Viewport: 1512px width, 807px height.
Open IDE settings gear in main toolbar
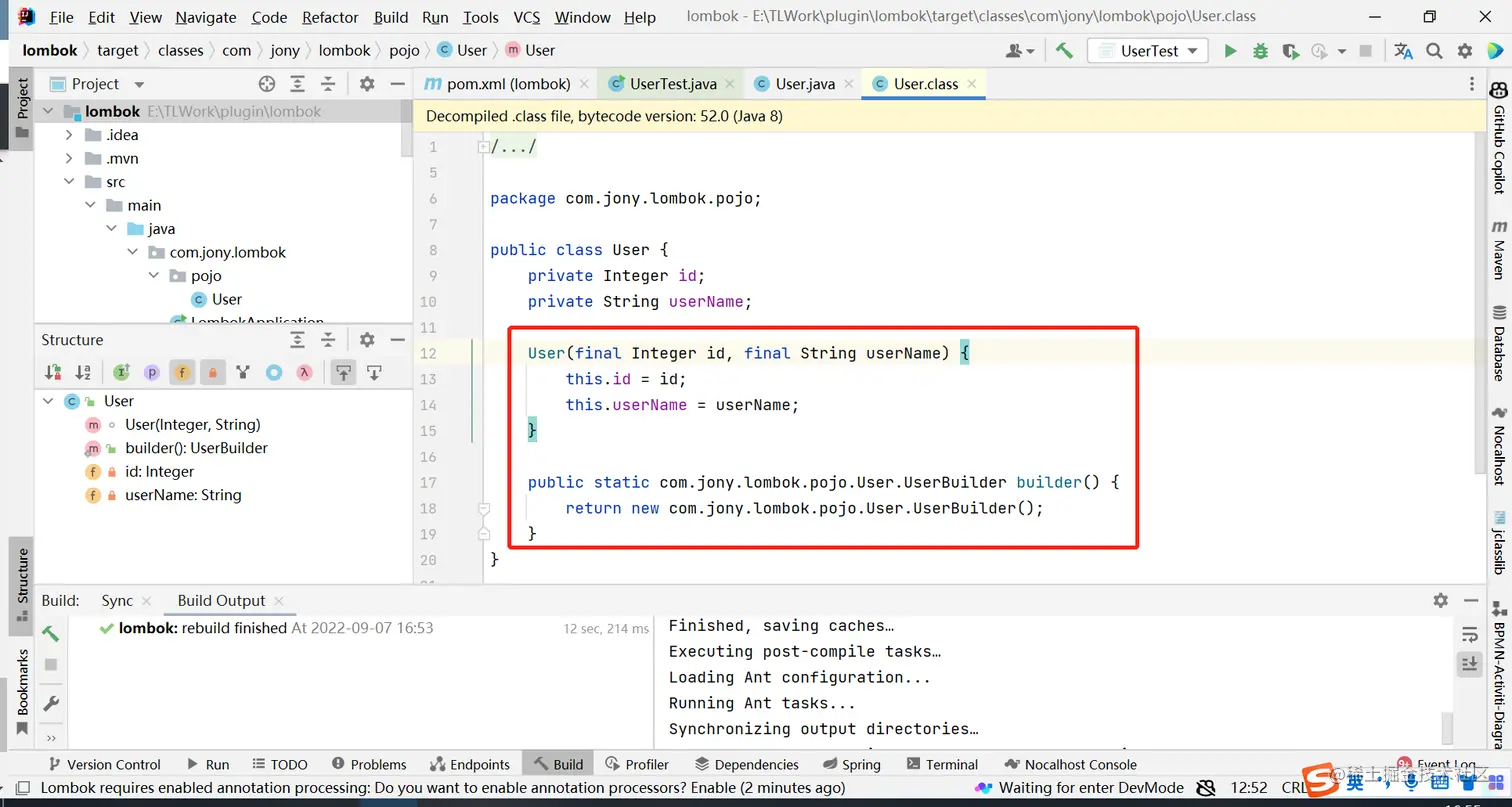point(1465,51)
